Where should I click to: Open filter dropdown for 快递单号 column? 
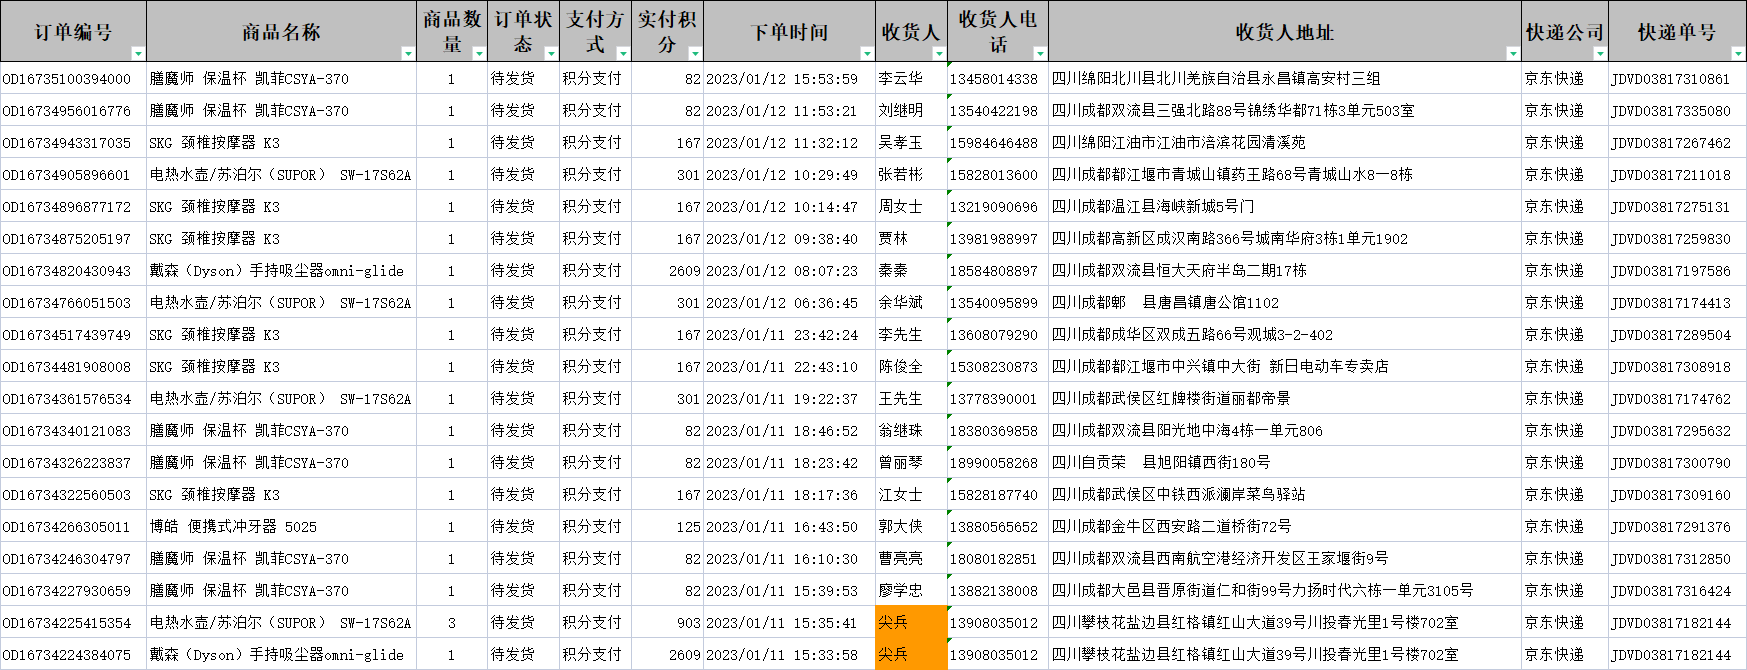[1738, 53]
